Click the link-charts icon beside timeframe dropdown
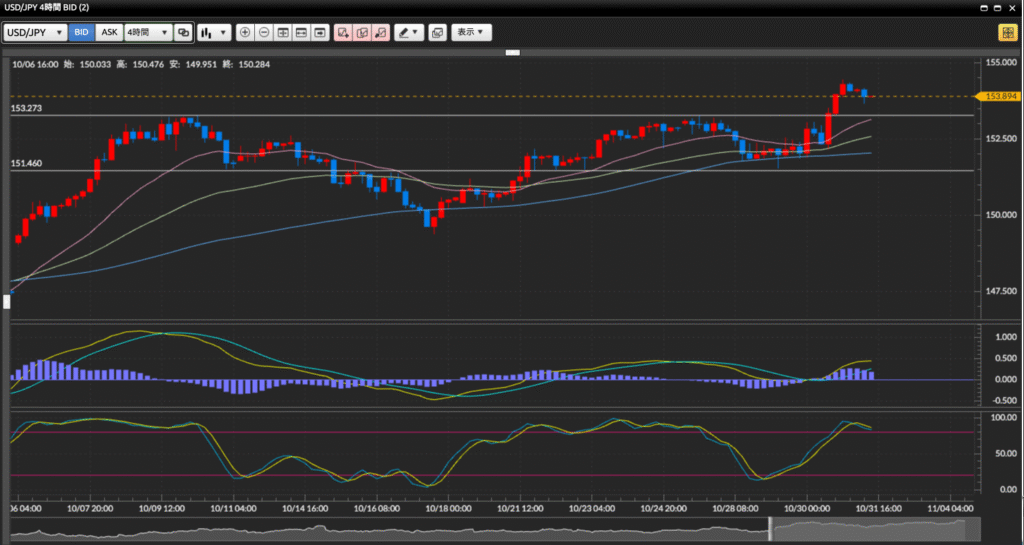Viewport: 1024px width, 545px height. 183,32
